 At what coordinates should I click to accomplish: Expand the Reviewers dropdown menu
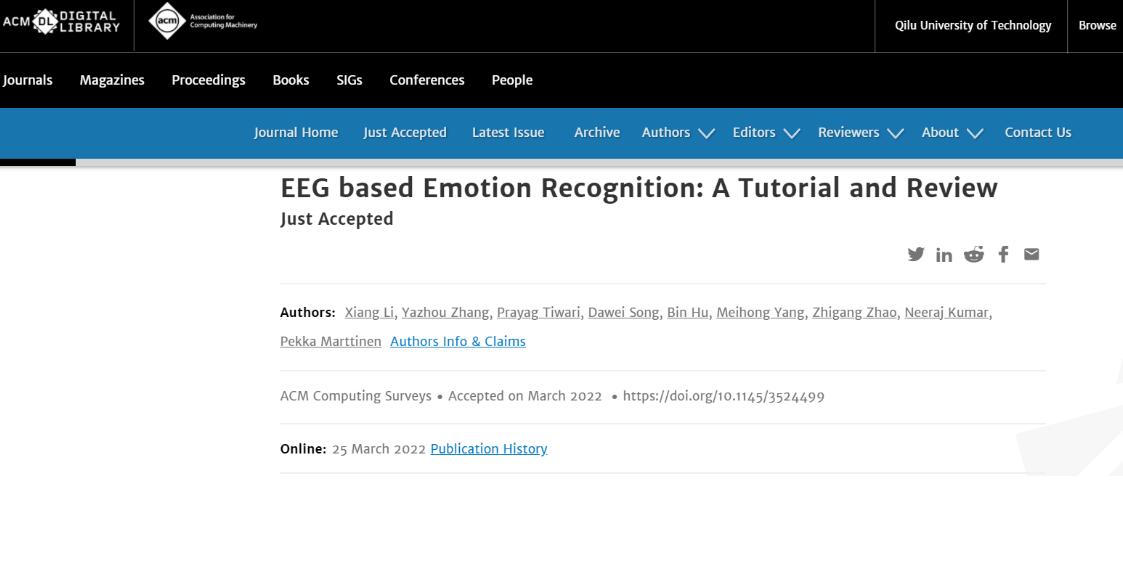tap(860, 132)
